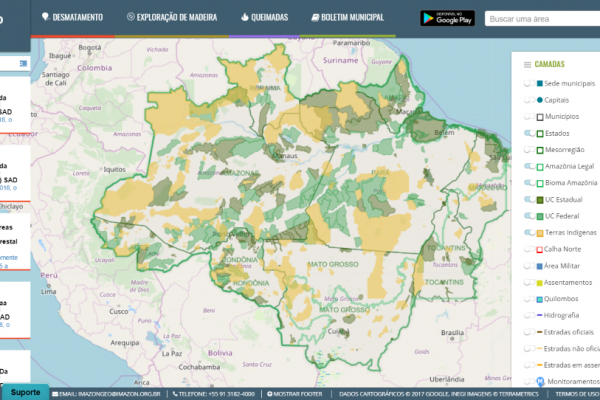Click the Quilombos layer icon
Screen dimensions: 600x400
540,299
